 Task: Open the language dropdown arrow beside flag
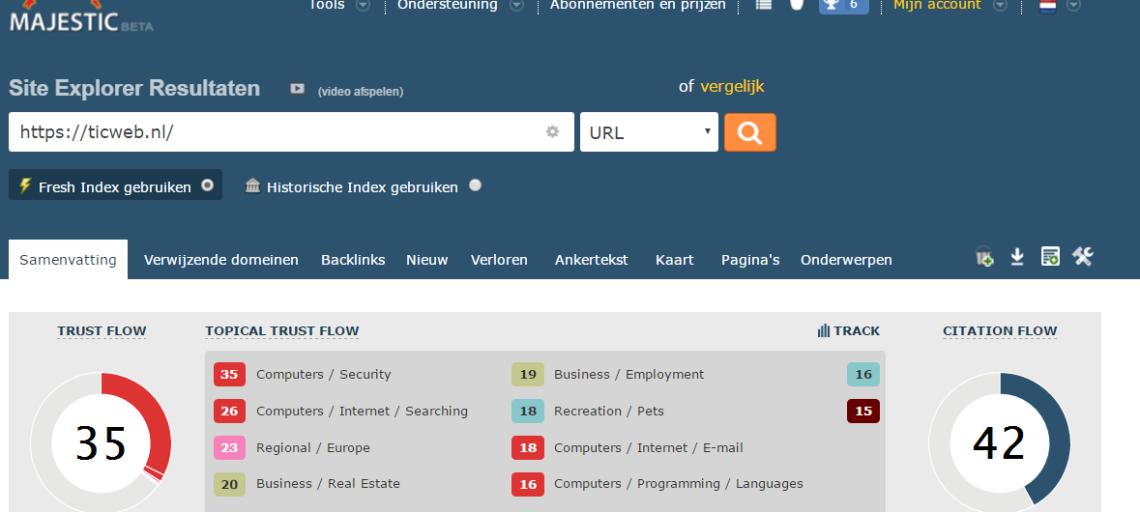point(1073,5)
